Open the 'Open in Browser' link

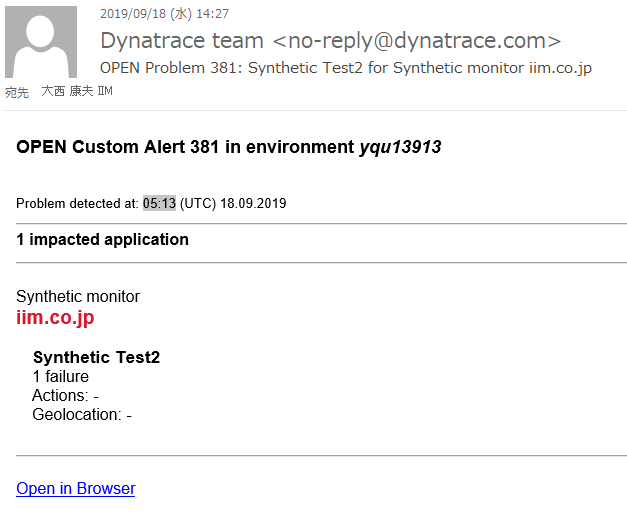[x=76, y=488]
